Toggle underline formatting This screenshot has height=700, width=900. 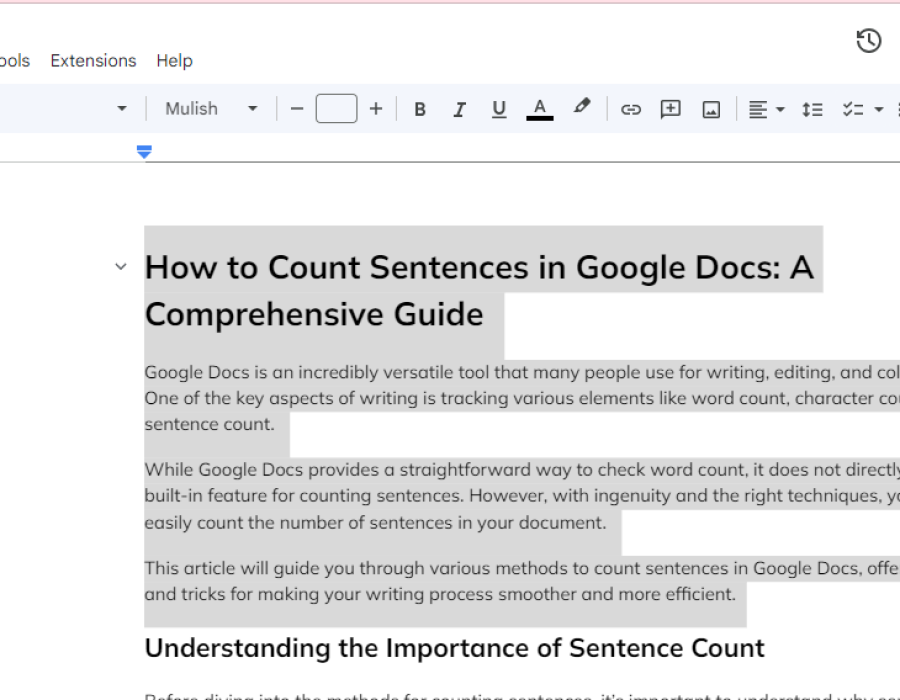coord(499,109)
